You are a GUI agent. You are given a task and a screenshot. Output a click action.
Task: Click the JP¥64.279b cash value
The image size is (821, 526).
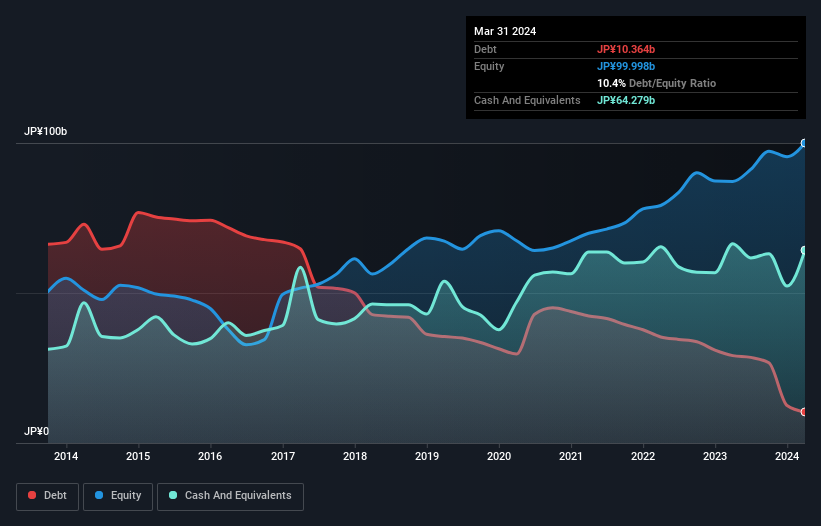pyautogui.click(x=626, y=100)
